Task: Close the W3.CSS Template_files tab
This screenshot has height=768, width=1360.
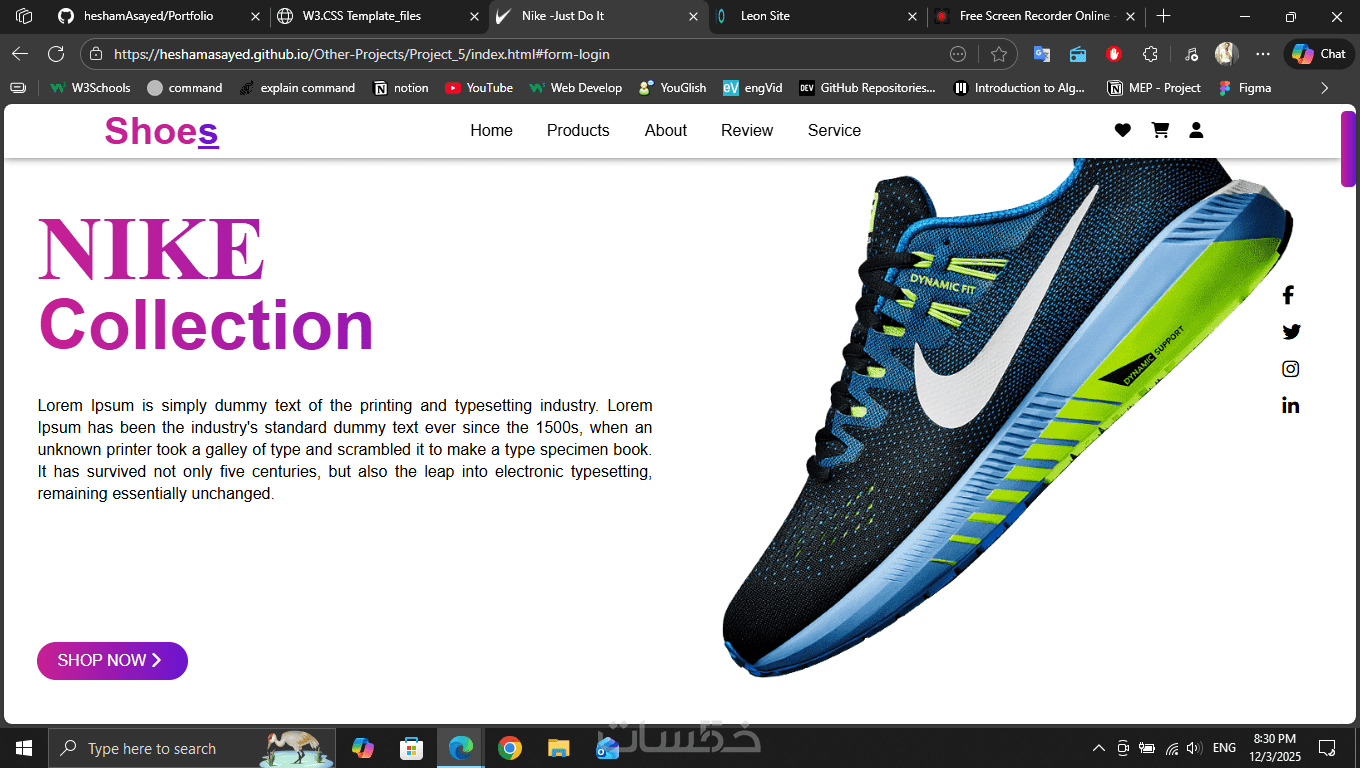Action: (x=474, y=16)
